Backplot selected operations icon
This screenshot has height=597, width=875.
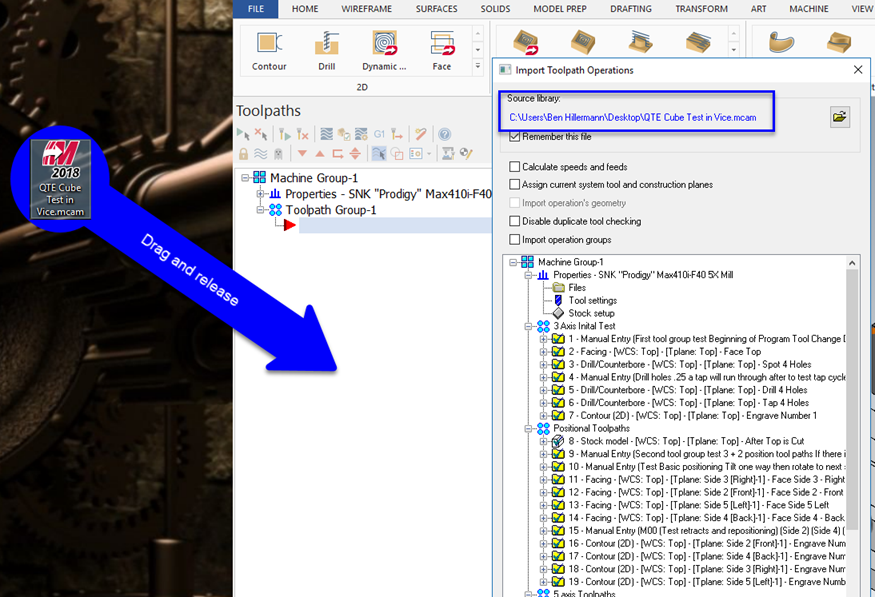(x=327, y=134)
